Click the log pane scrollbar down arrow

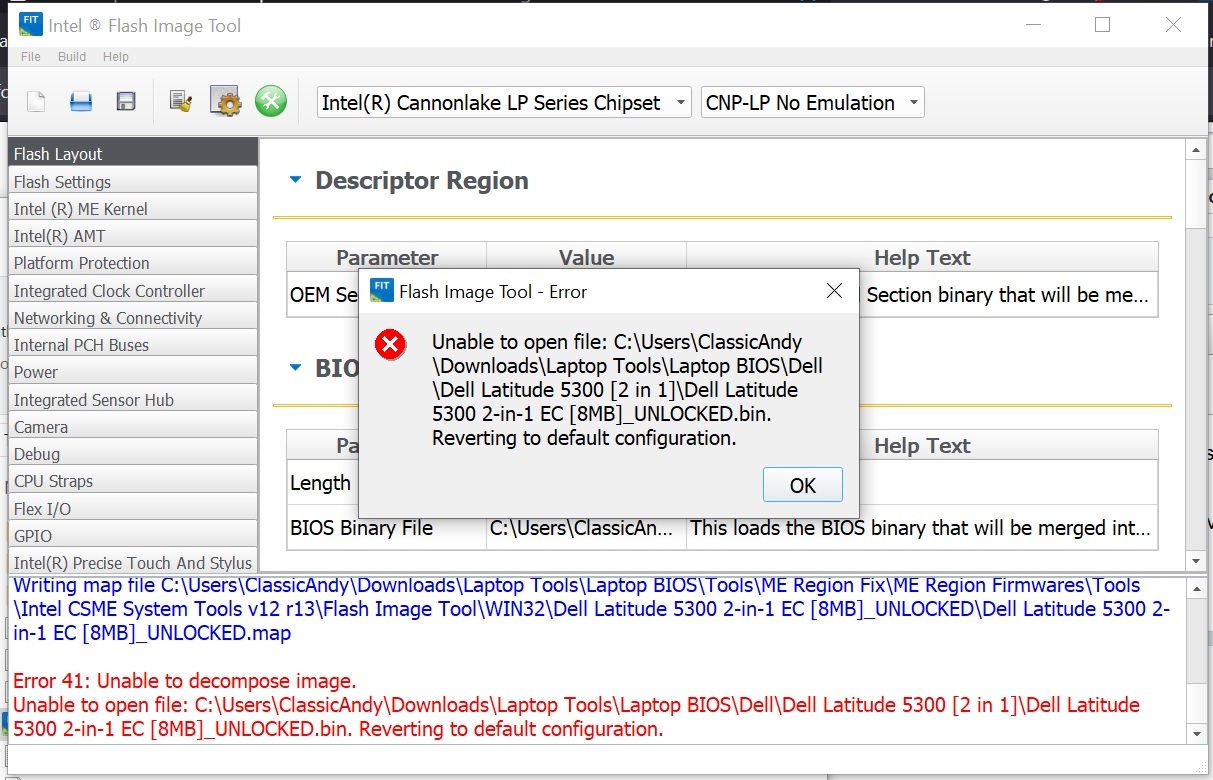(x=1195, y=733)
